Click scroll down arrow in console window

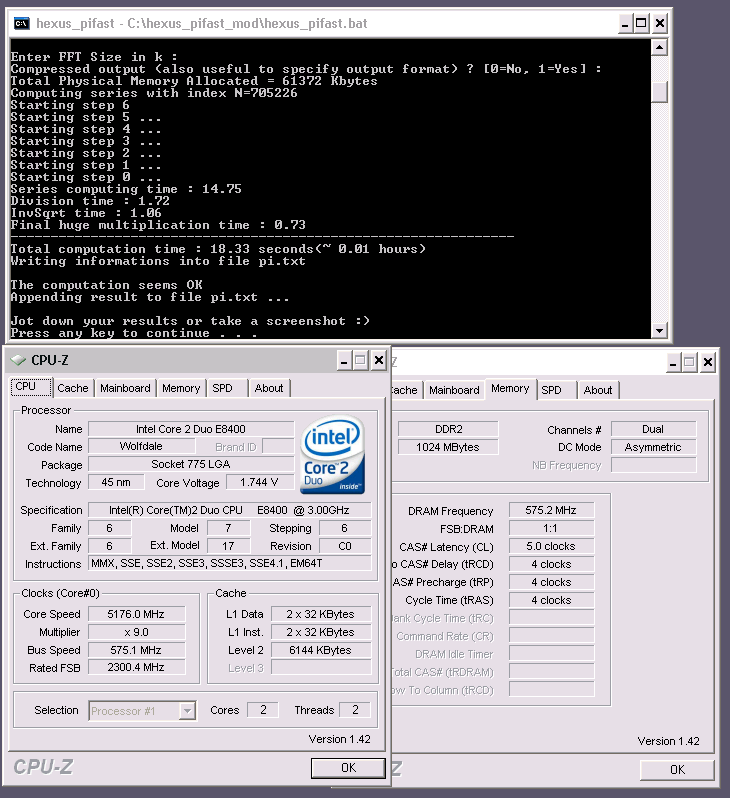(x=659, y=331)
